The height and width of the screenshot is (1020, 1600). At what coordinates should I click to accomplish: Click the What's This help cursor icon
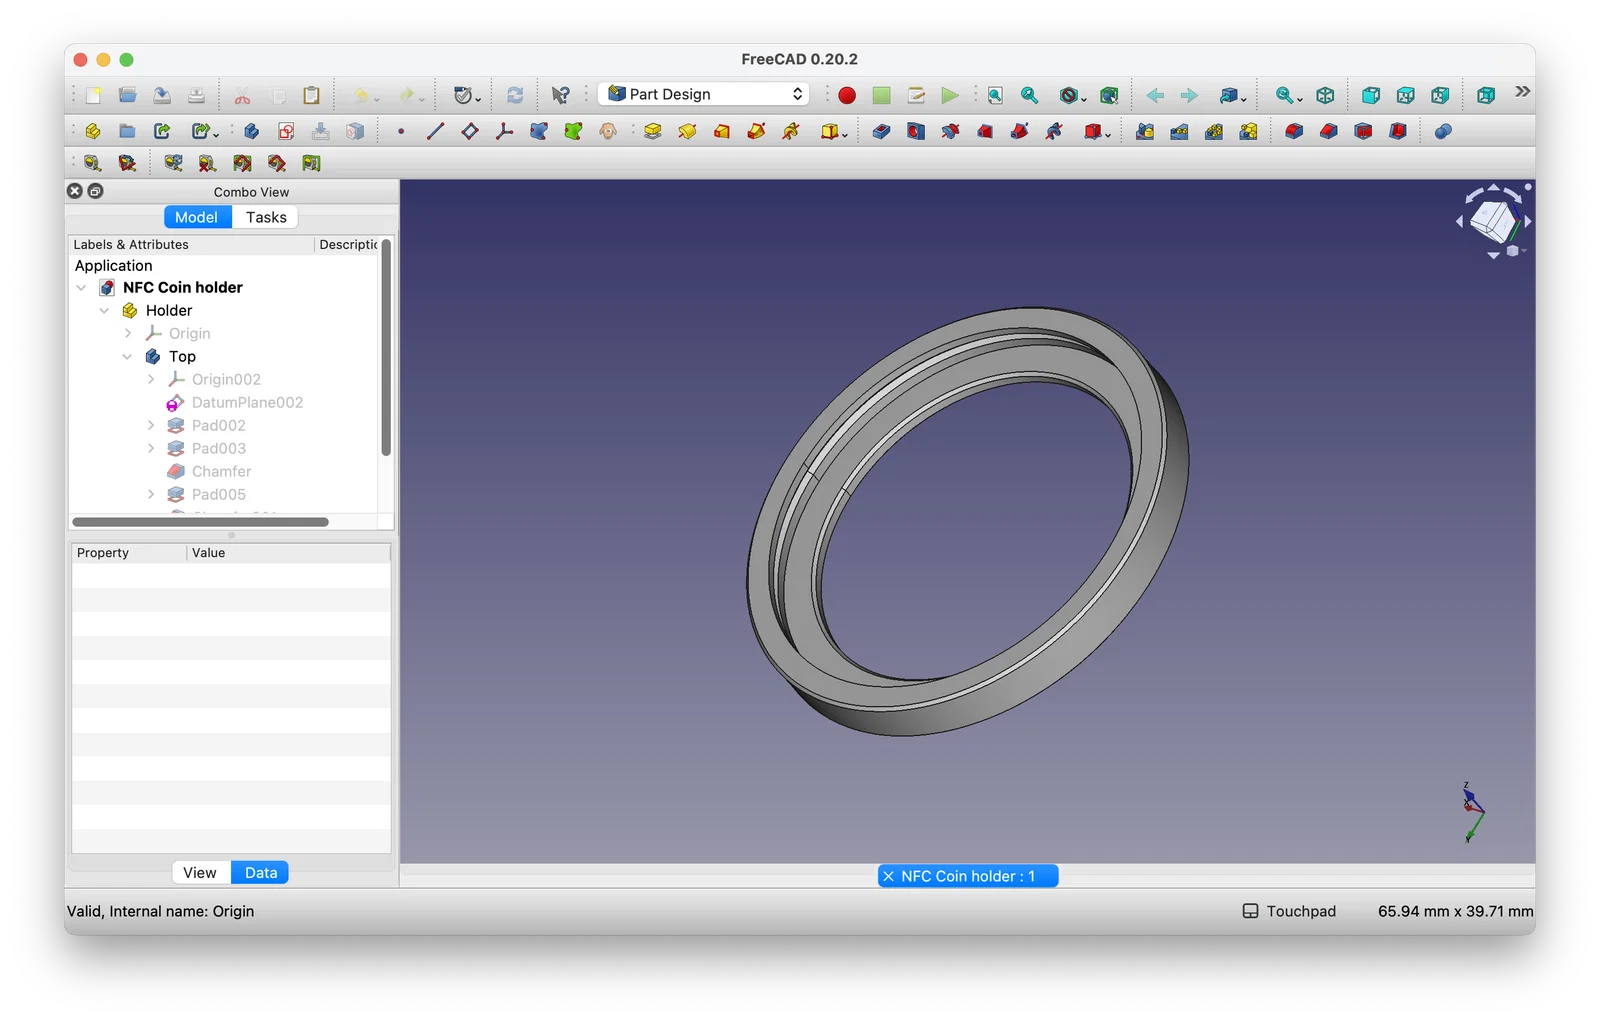[560, 95]
